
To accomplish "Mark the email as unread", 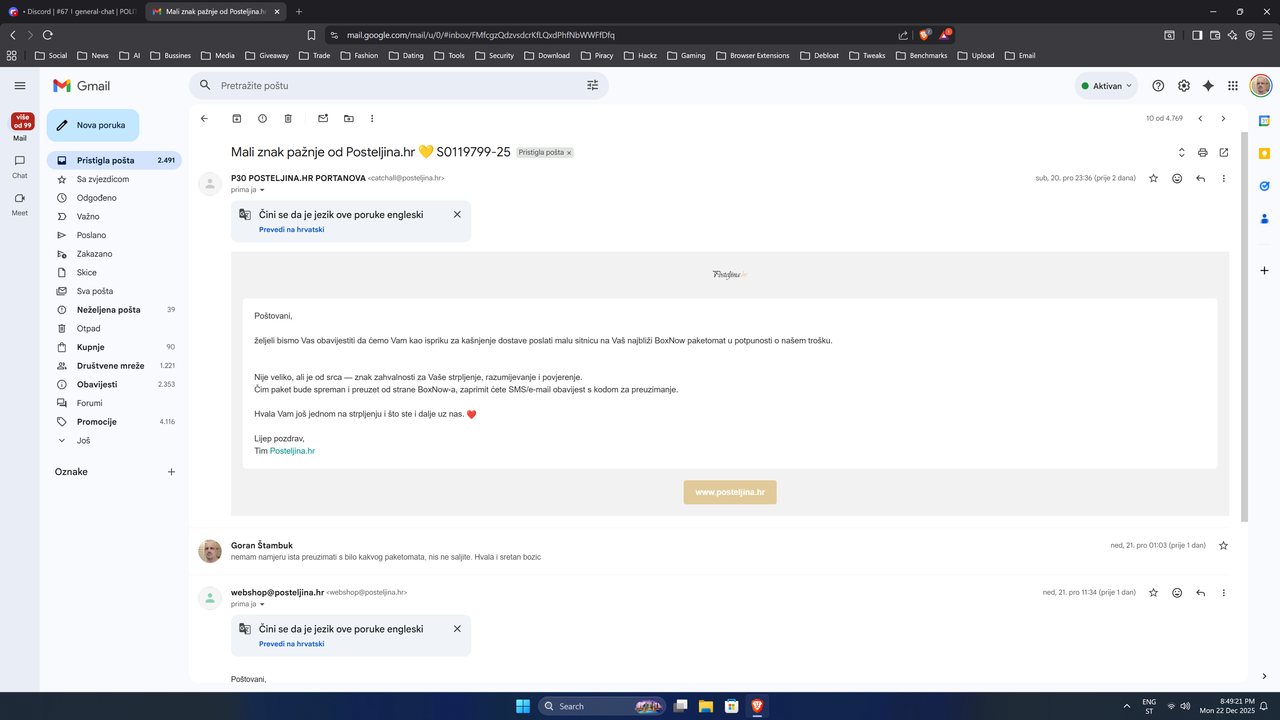I will click(323, 118).
